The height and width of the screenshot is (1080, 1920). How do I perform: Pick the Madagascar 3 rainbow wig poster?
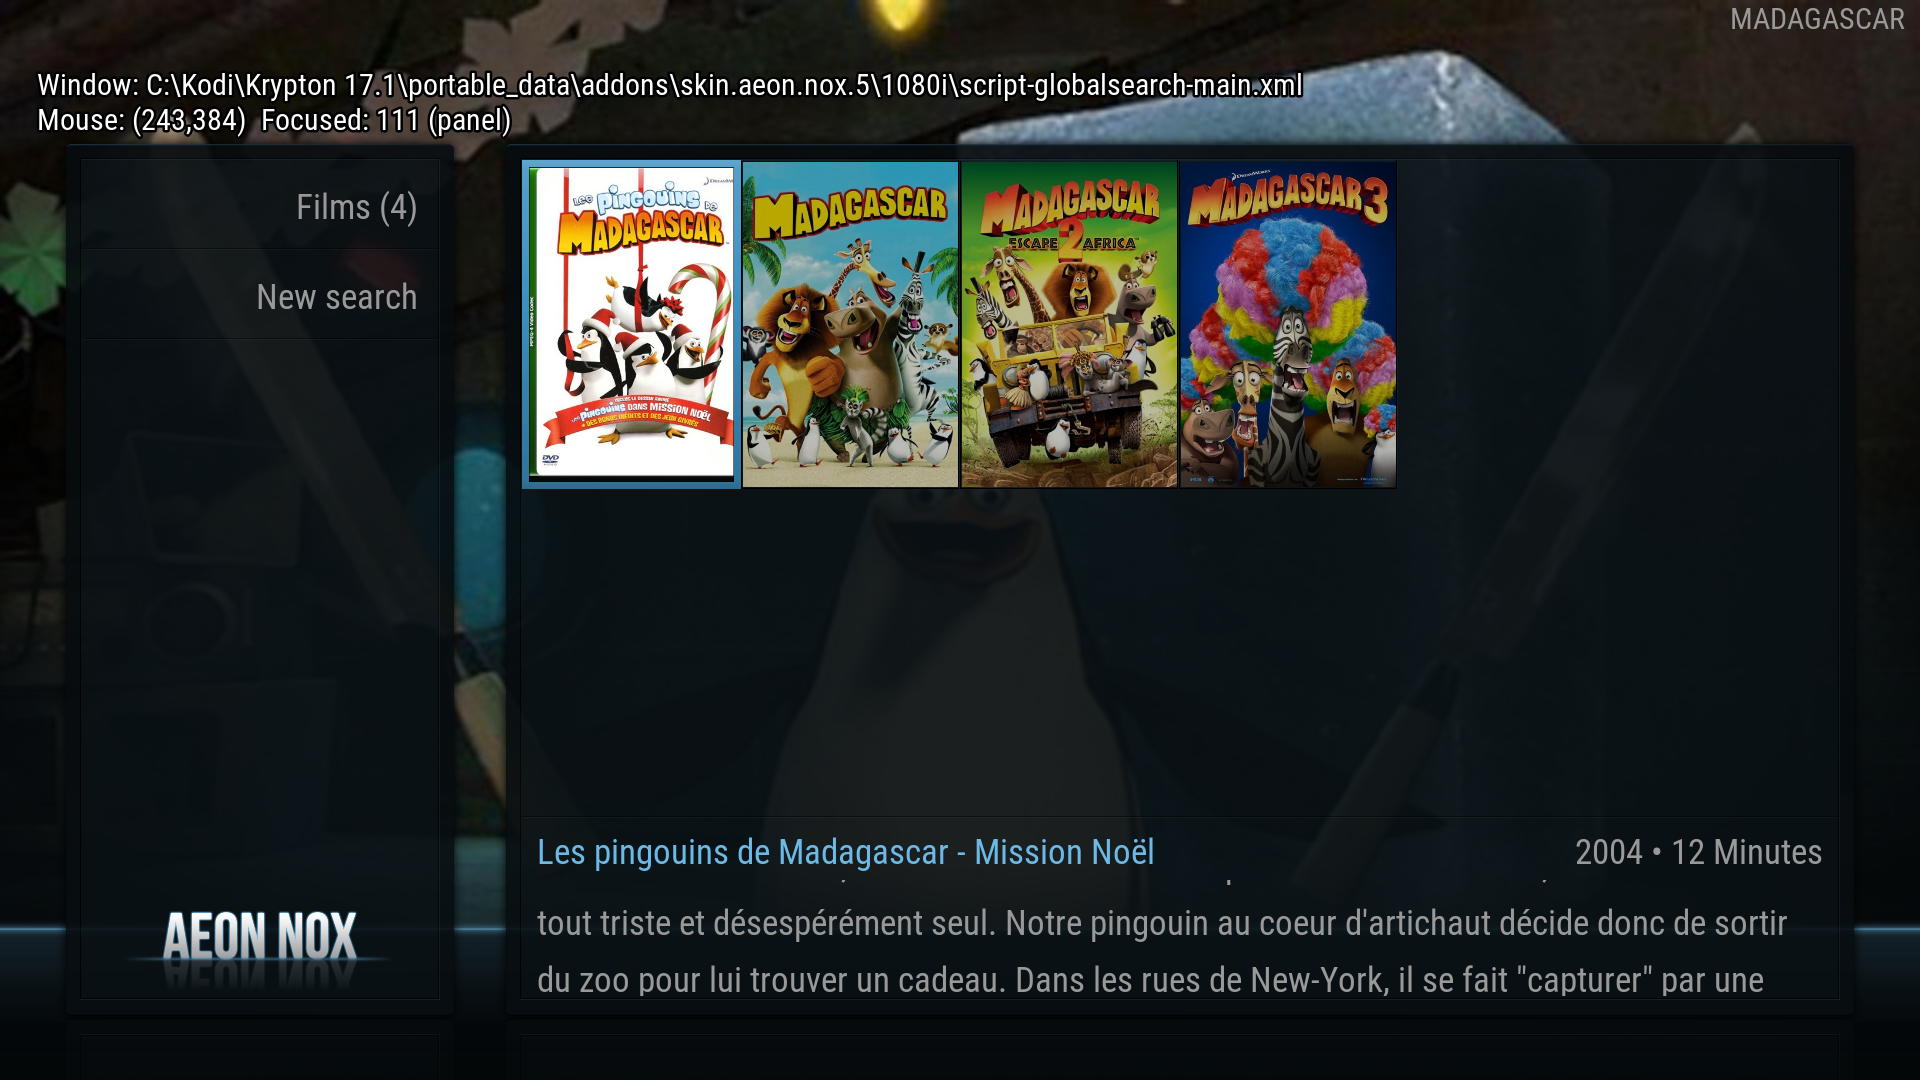tap(1288, 324)
